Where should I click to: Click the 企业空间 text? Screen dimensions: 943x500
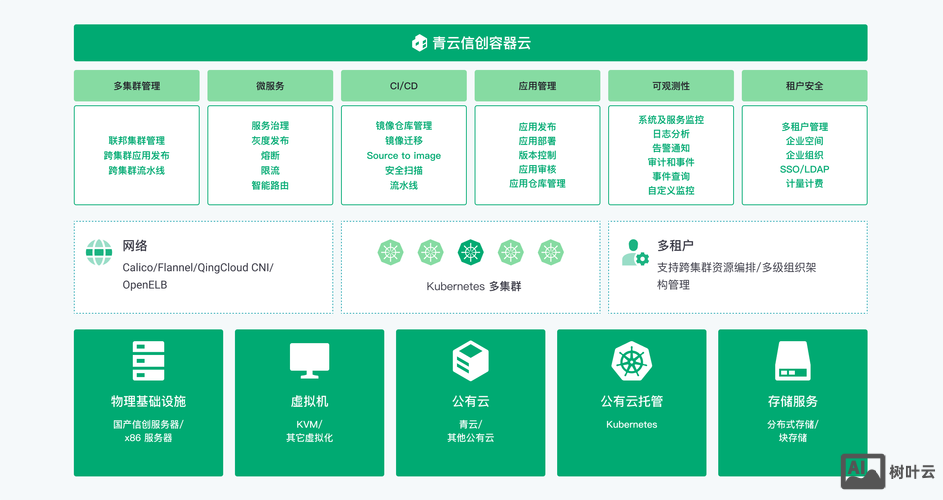pyautogui.click(x=804, y=141)
